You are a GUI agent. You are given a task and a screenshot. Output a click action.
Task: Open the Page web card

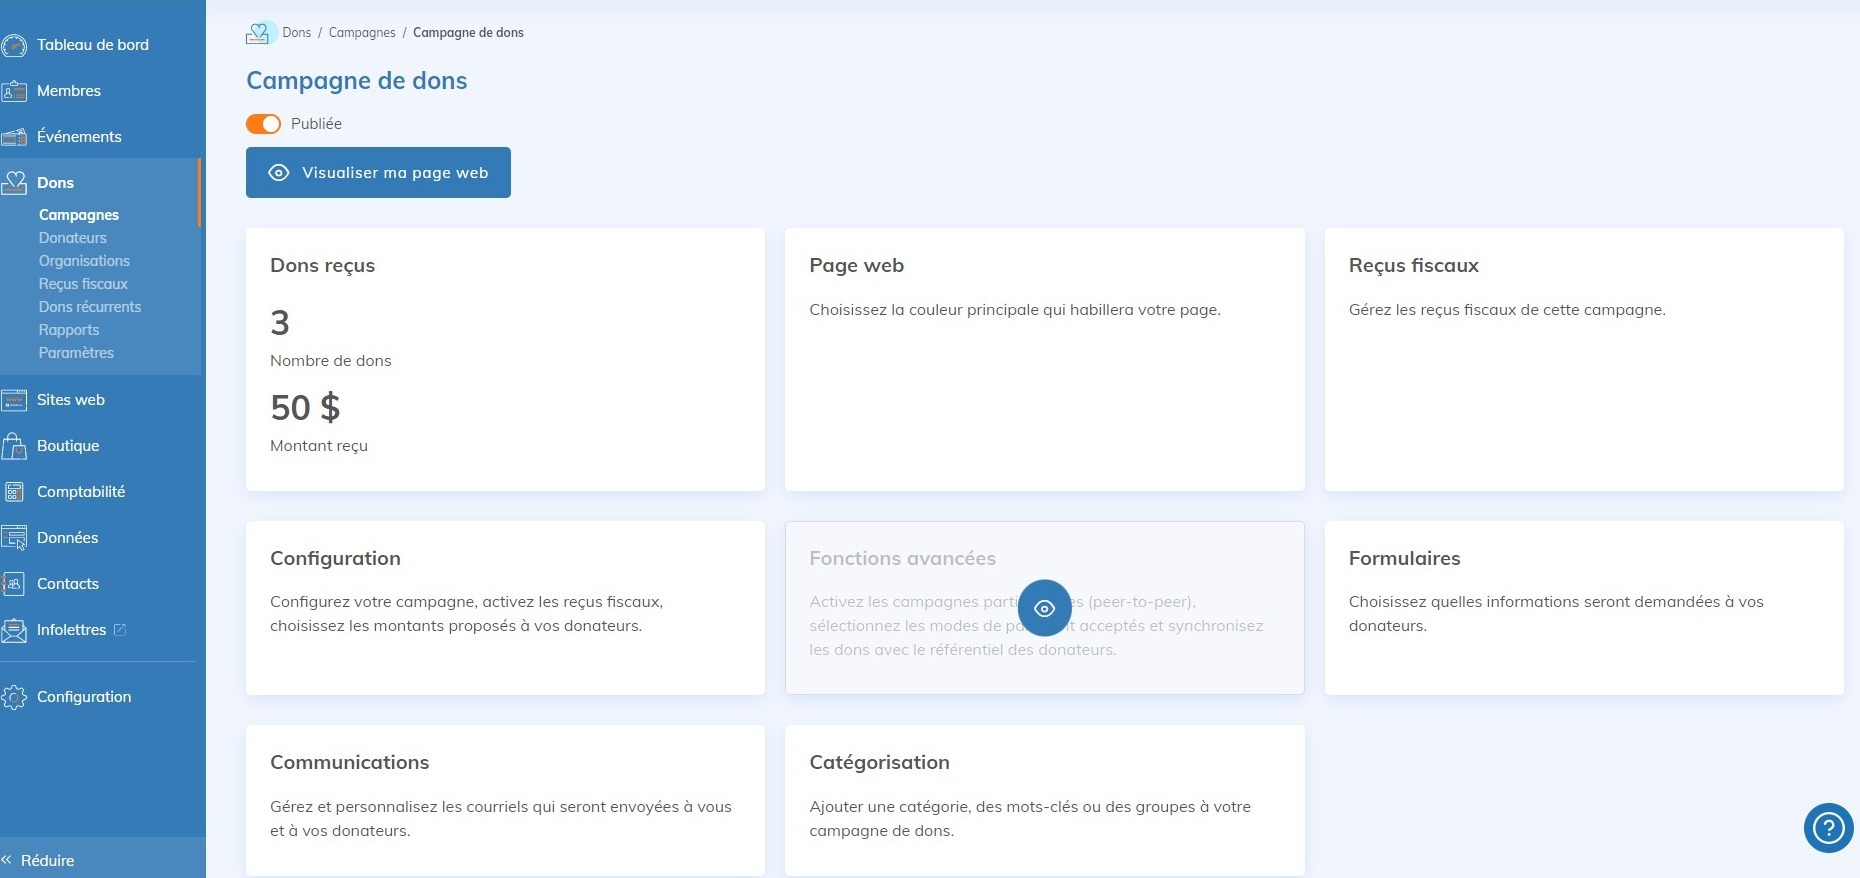1044,359
